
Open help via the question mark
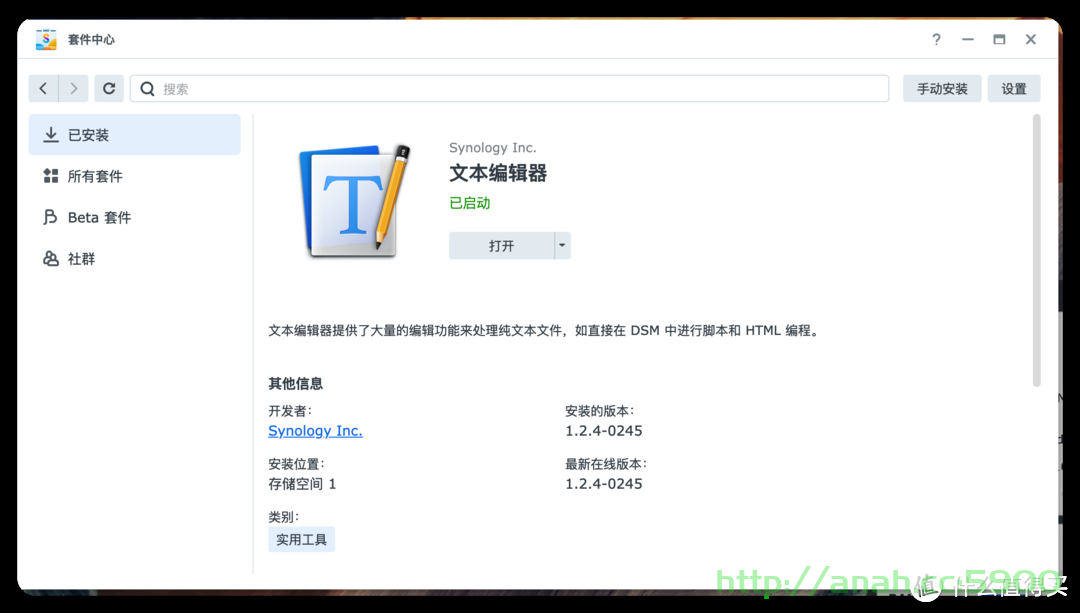936,39
